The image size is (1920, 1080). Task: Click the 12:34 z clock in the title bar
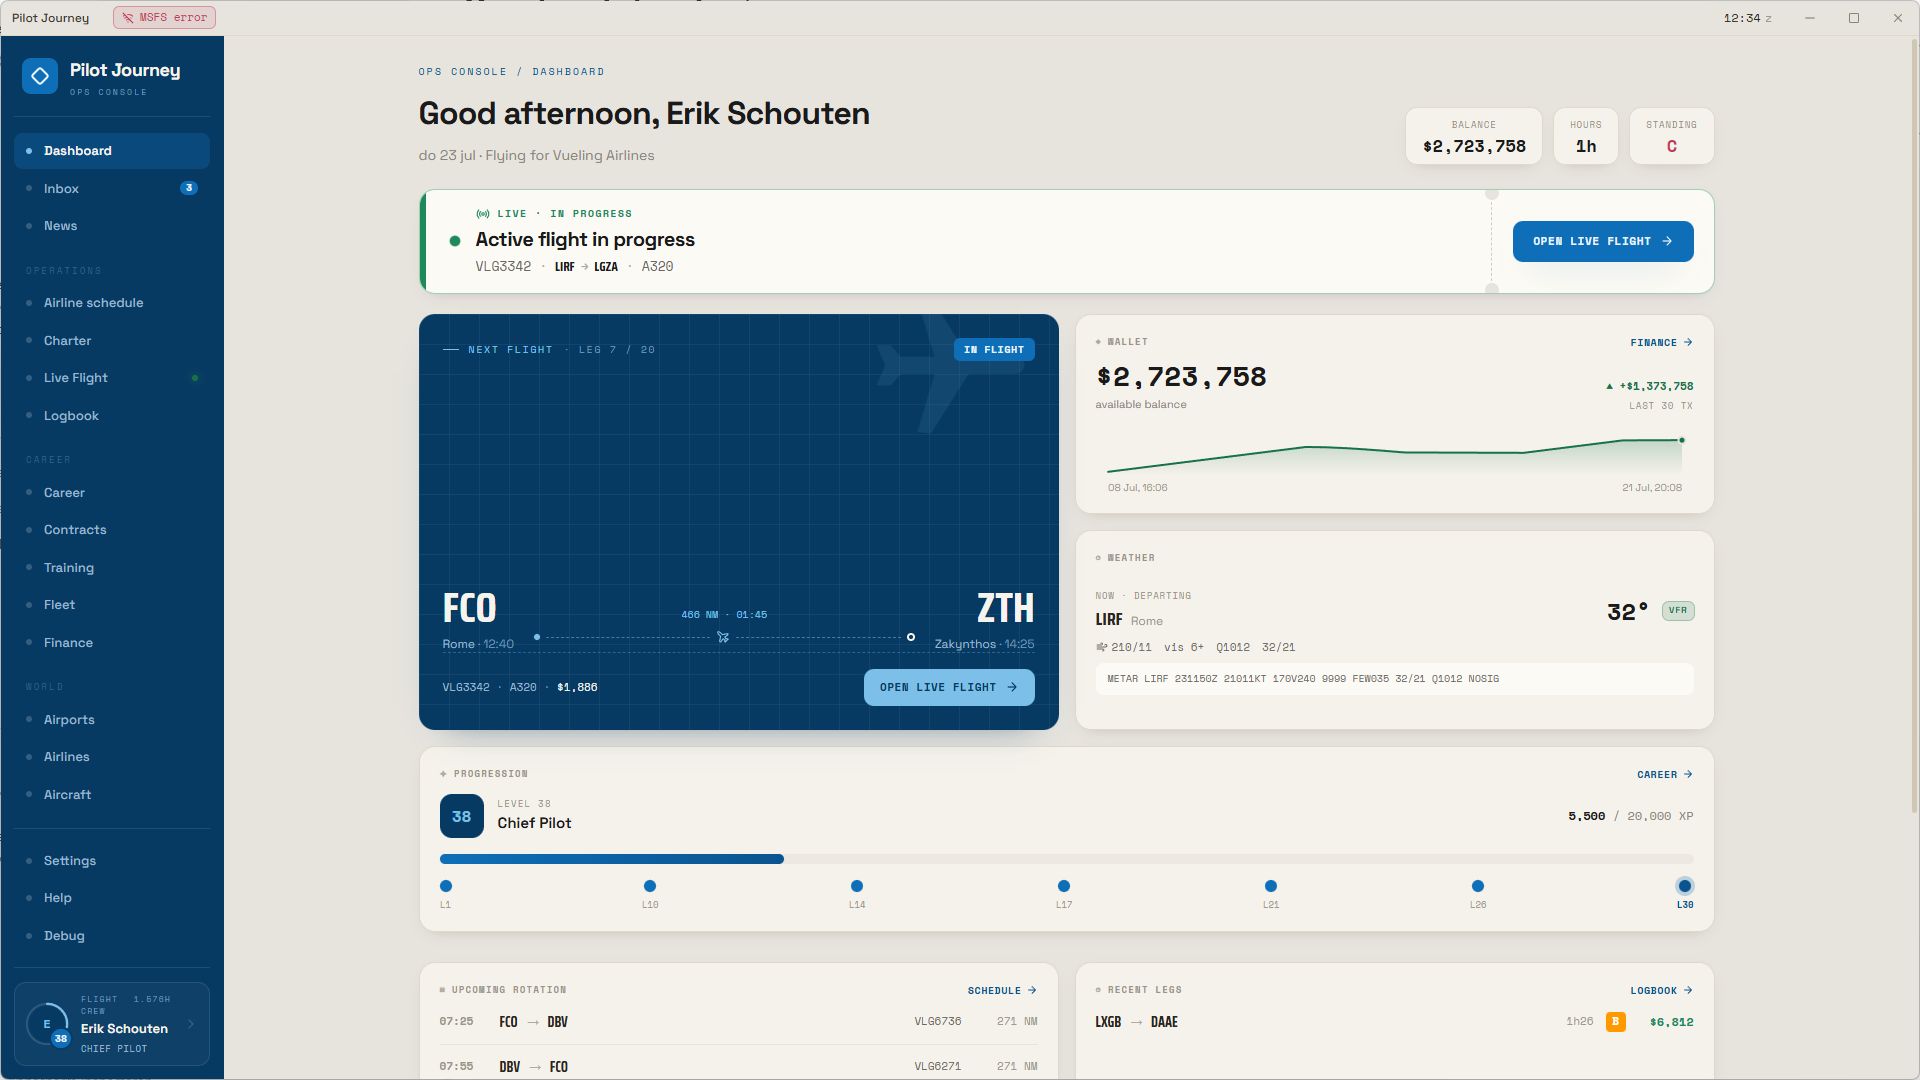pyautogui.click(x=1747, y=18)
